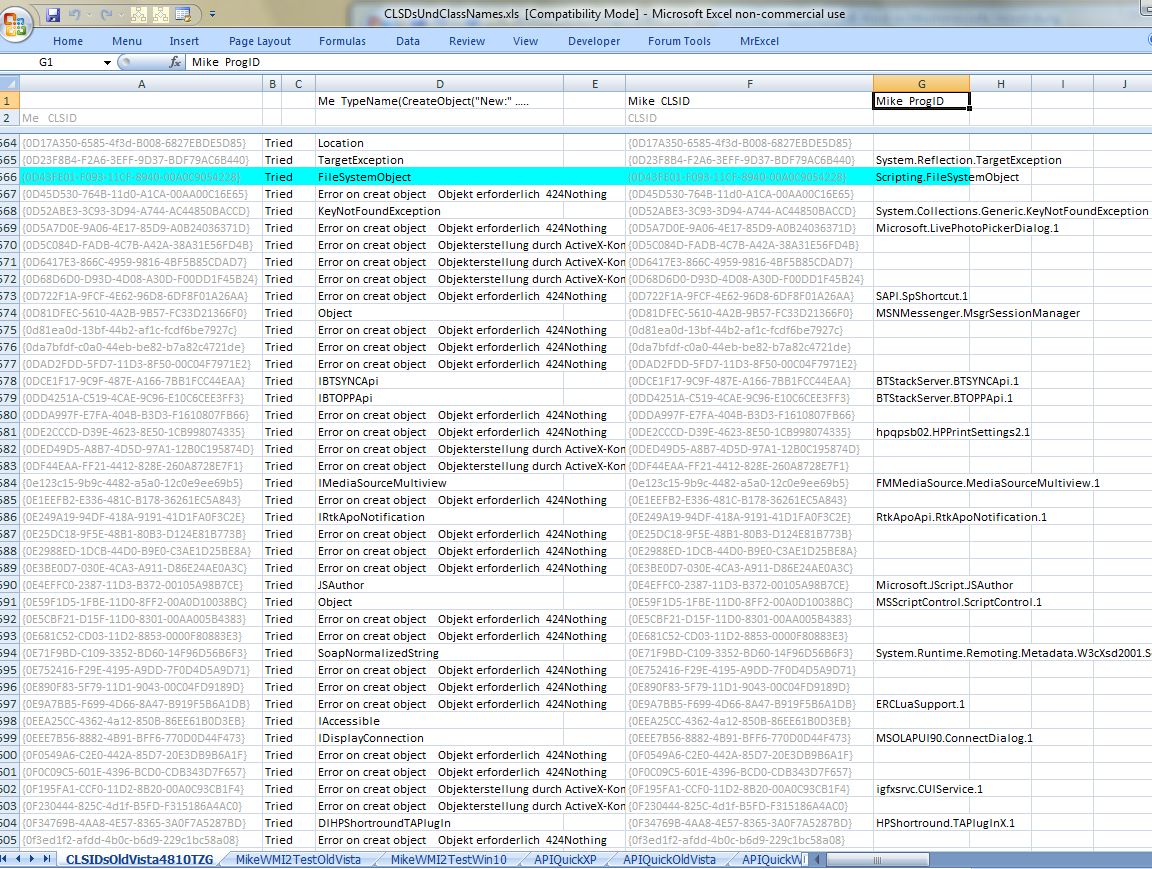The image size is (1152, 869).
Task: Switch to the Insert ribbon tab
Action: 184,41
